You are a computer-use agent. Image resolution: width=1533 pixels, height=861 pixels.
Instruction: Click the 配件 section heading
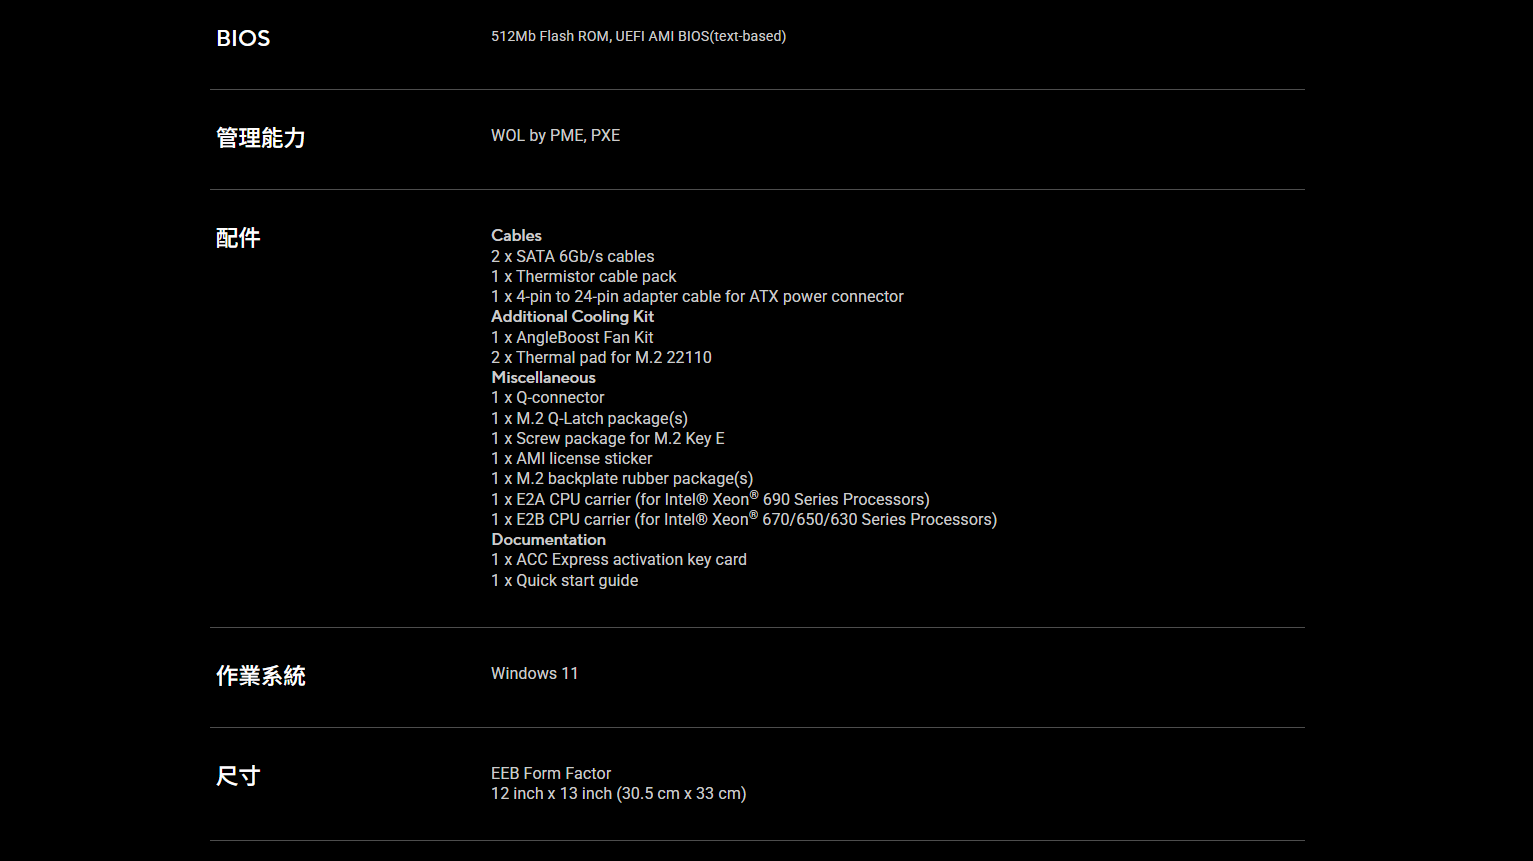coord(238,238)
